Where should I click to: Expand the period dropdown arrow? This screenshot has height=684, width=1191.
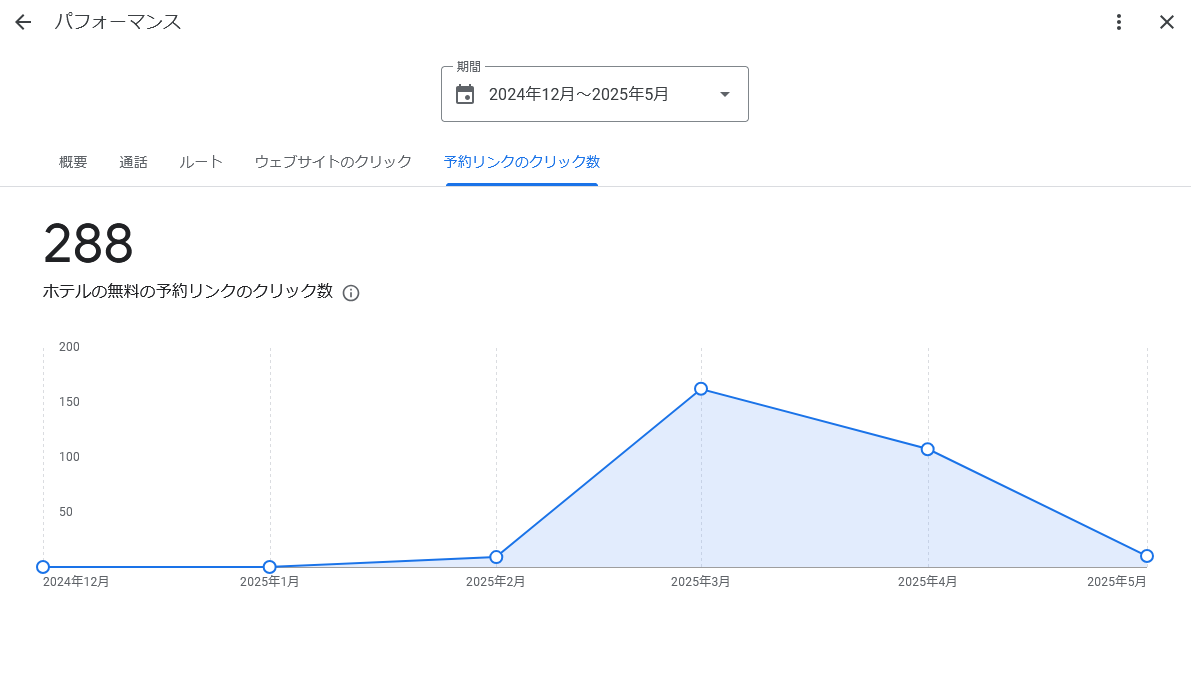tap(725, 94)
